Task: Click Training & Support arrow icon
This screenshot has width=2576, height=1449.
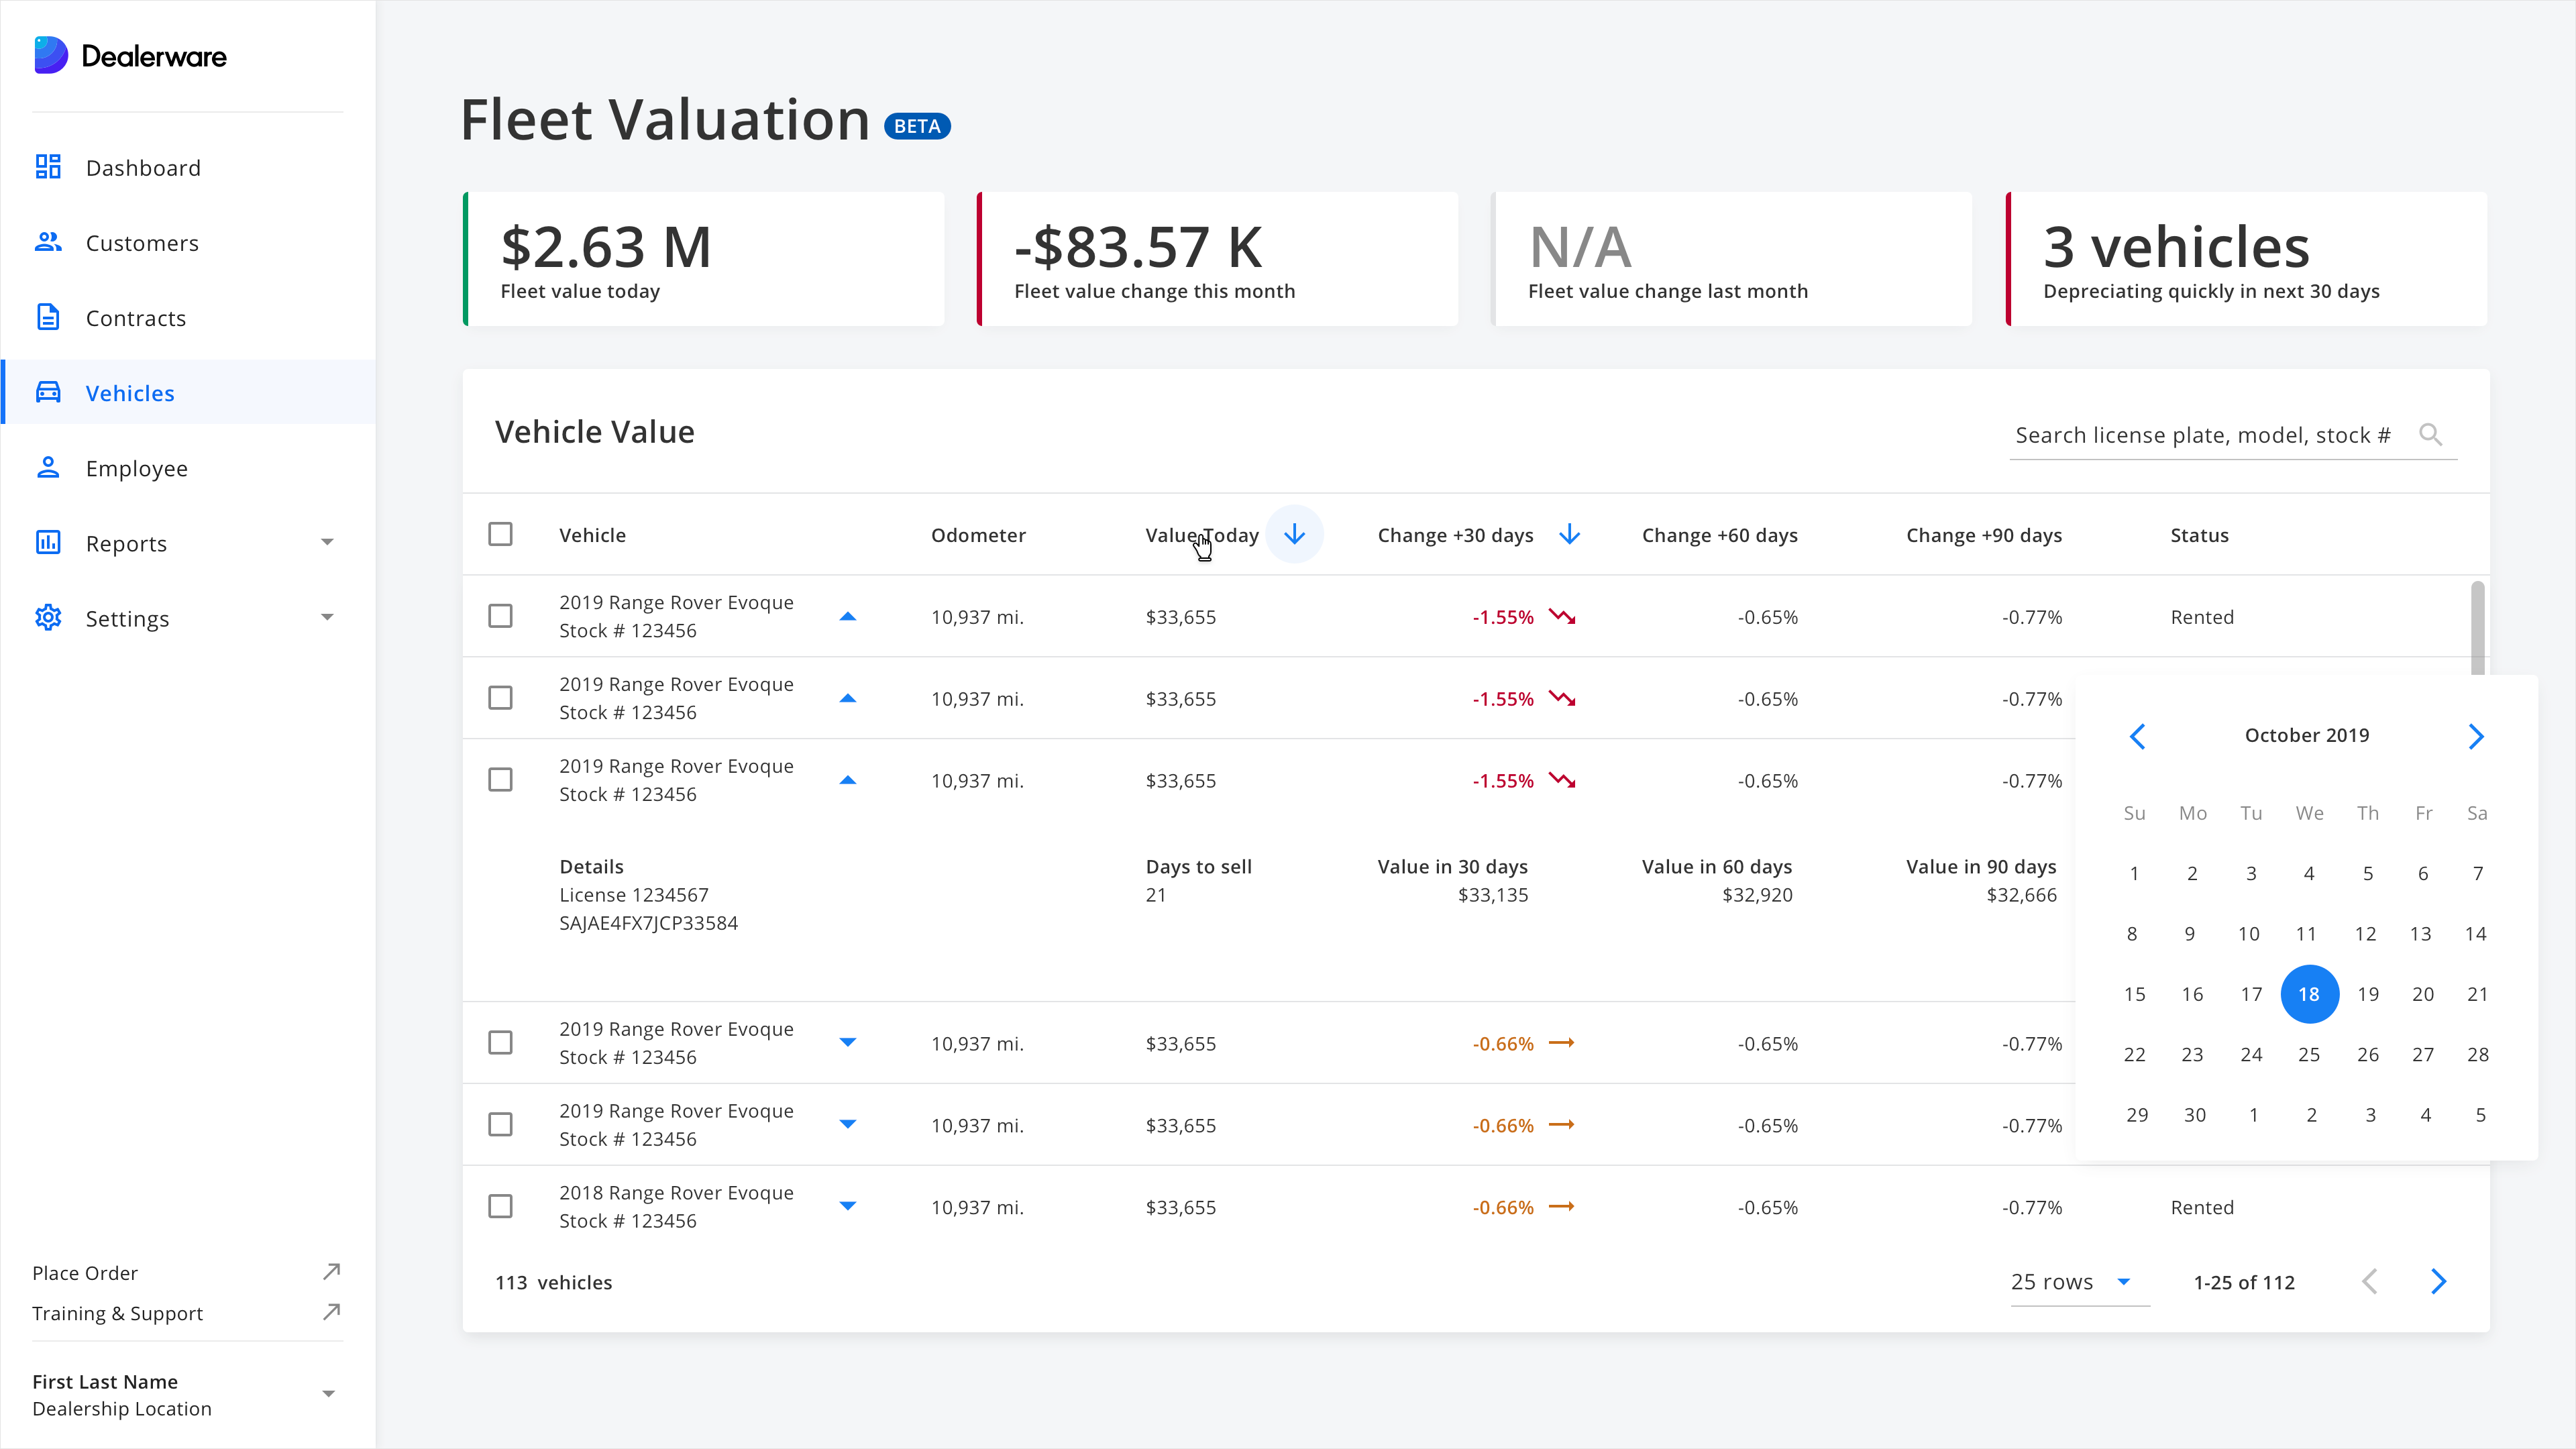Action: [x=332, y=1312]
